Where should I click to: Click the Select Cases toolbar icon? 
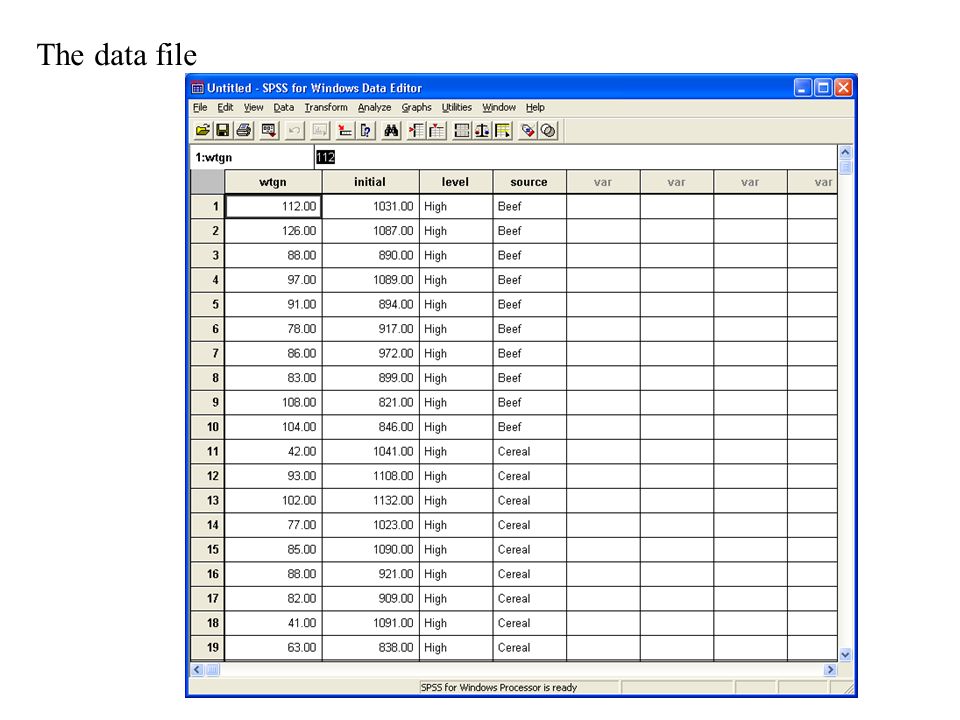503,130
